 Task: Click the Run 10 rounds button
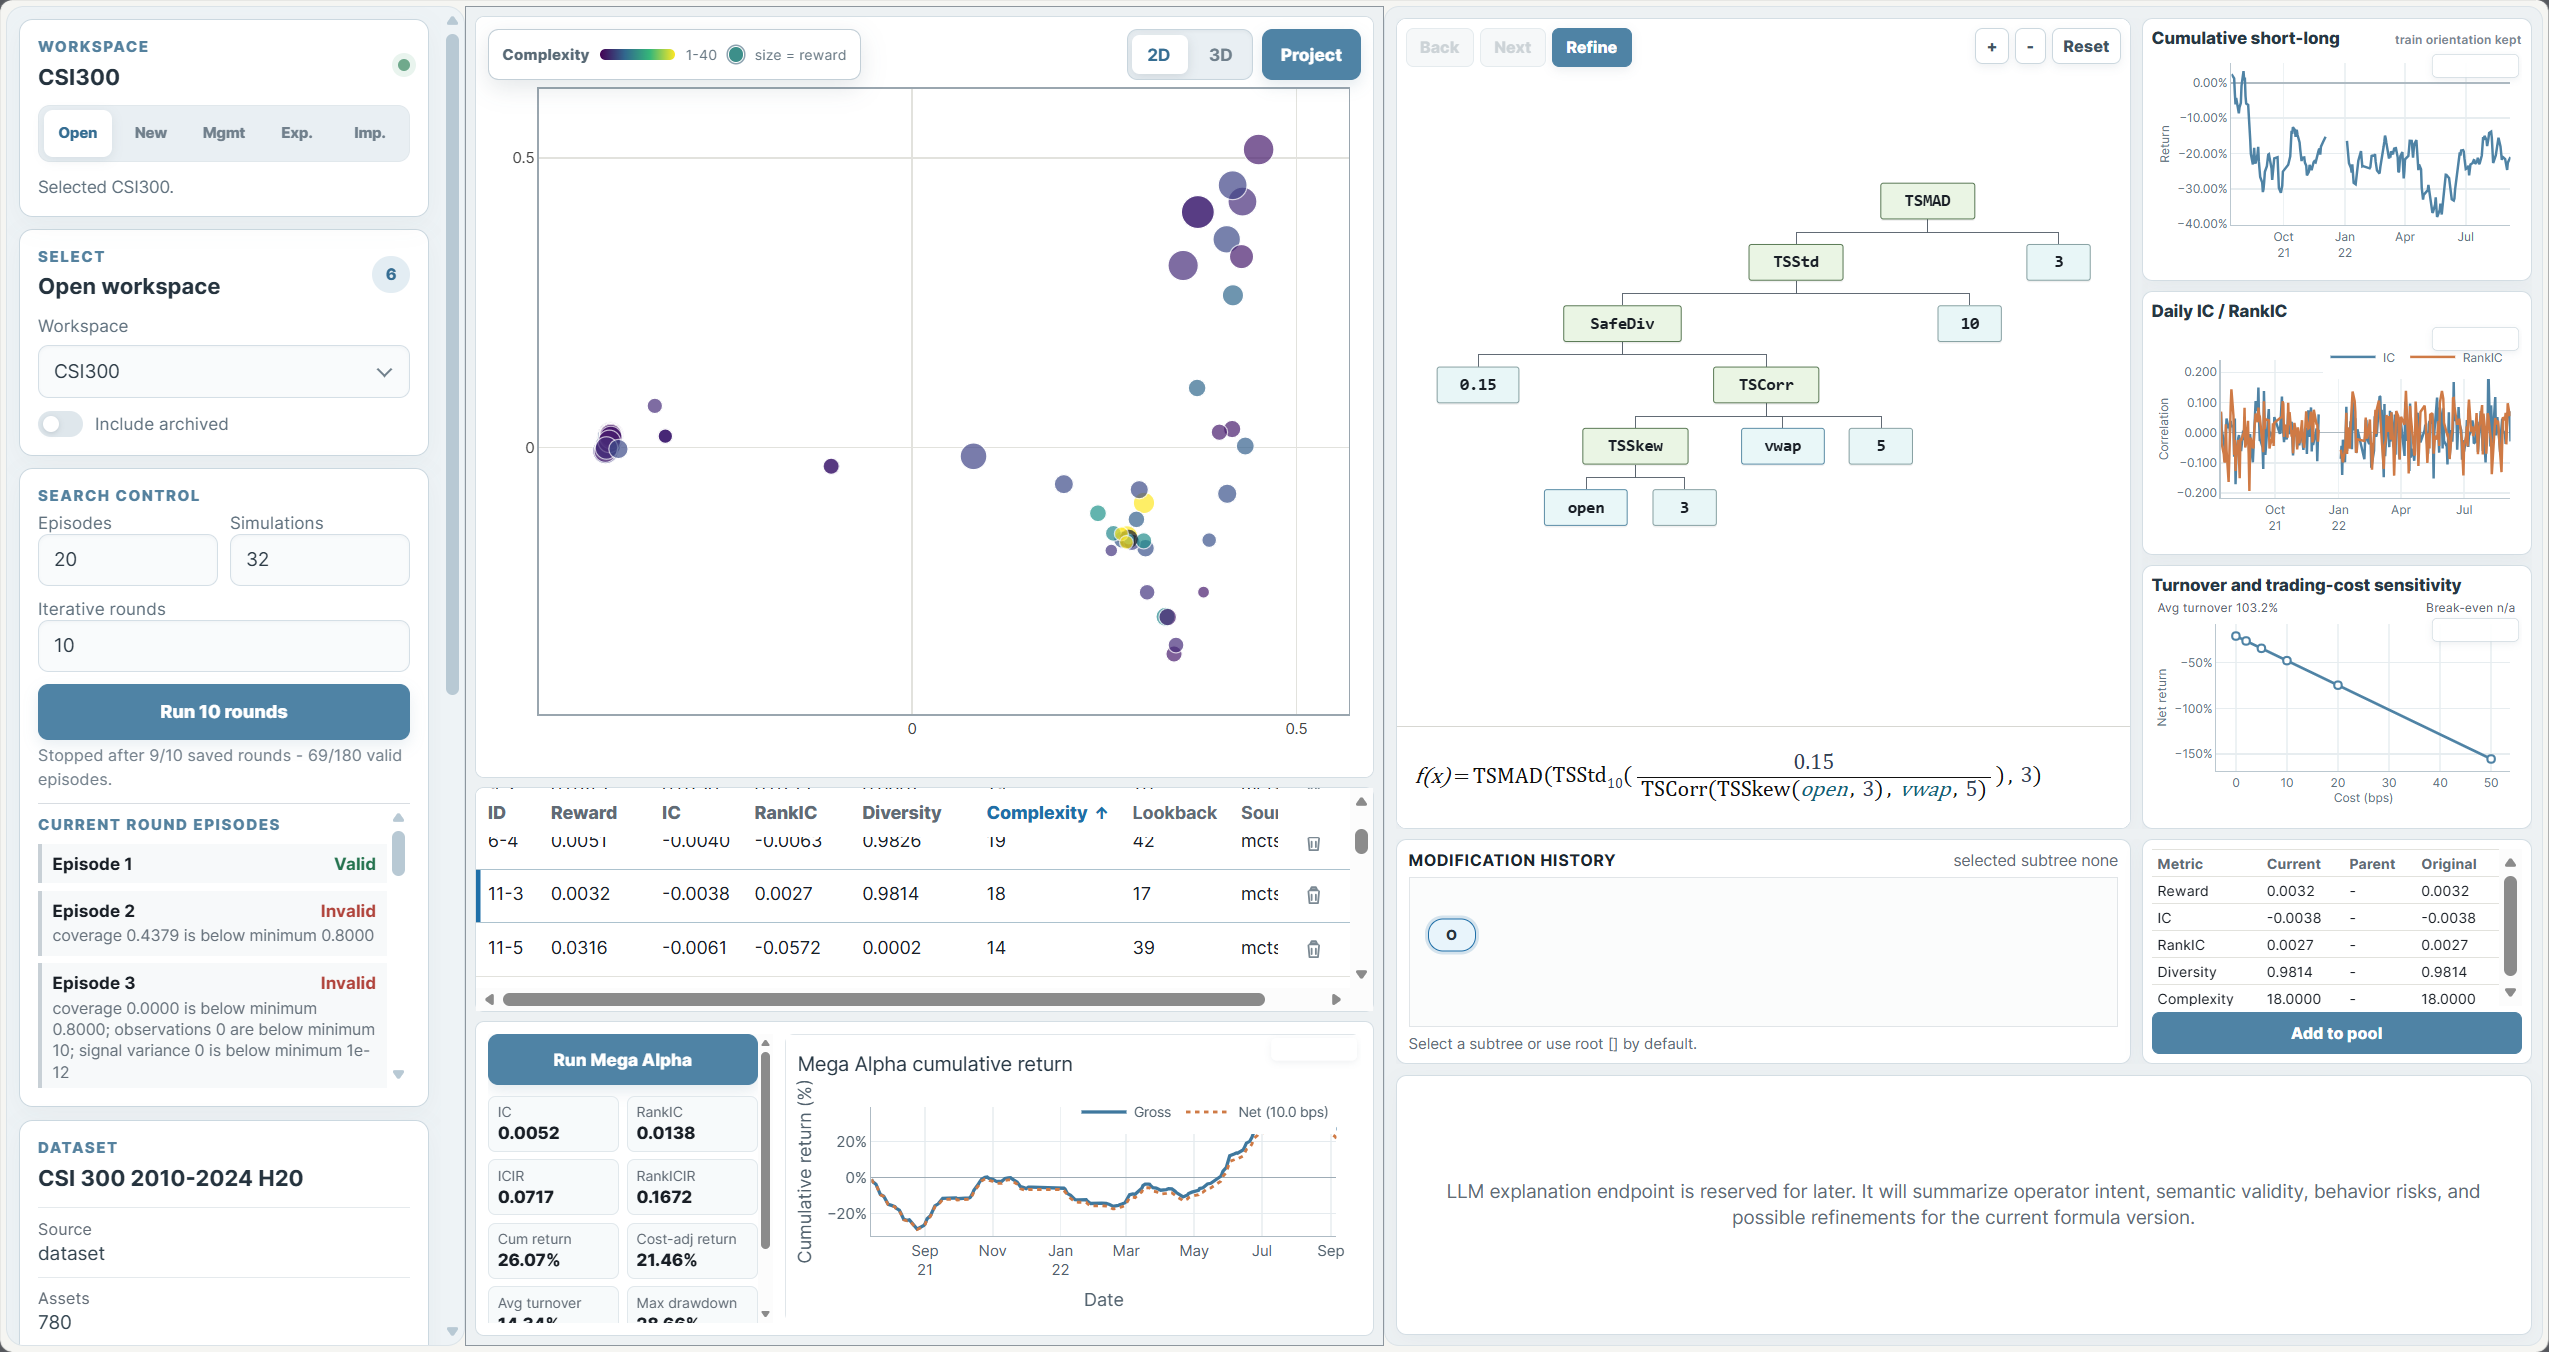(224, 712)
